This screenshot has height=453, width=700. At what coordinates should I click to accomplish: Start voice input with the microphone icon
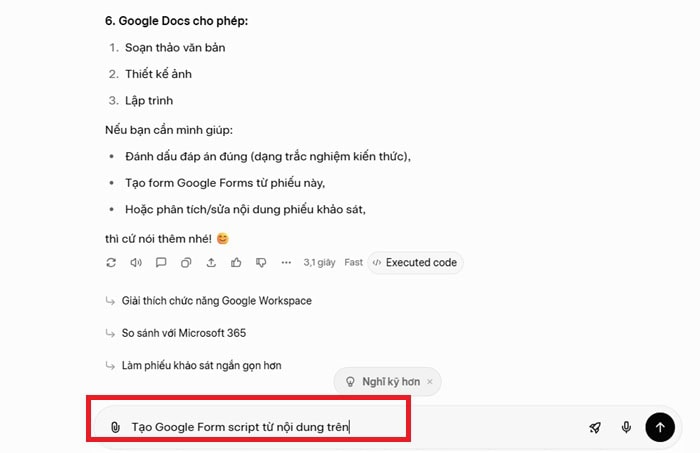tap(626, 427)
